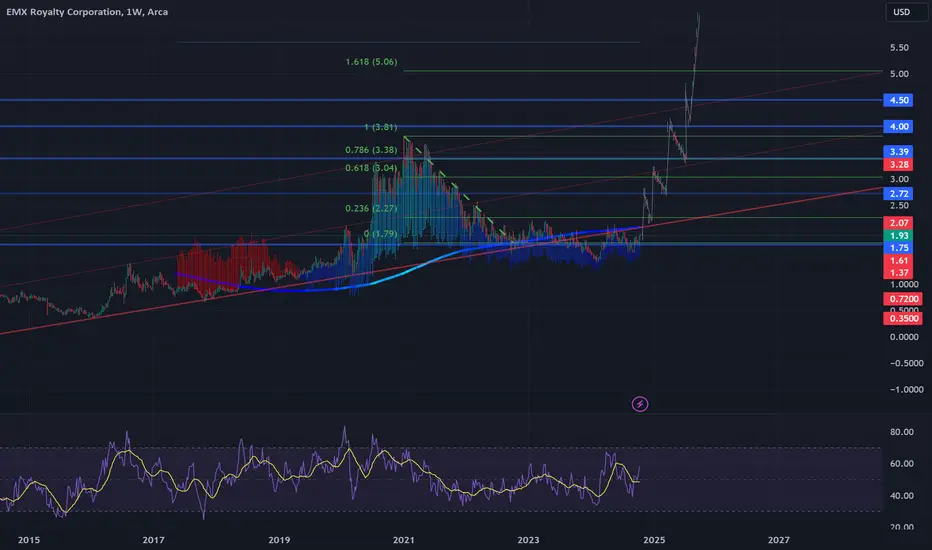Click the 40.00 RSI axis value
Viewport: 932px width, 550px height.
tap(902, 495)
